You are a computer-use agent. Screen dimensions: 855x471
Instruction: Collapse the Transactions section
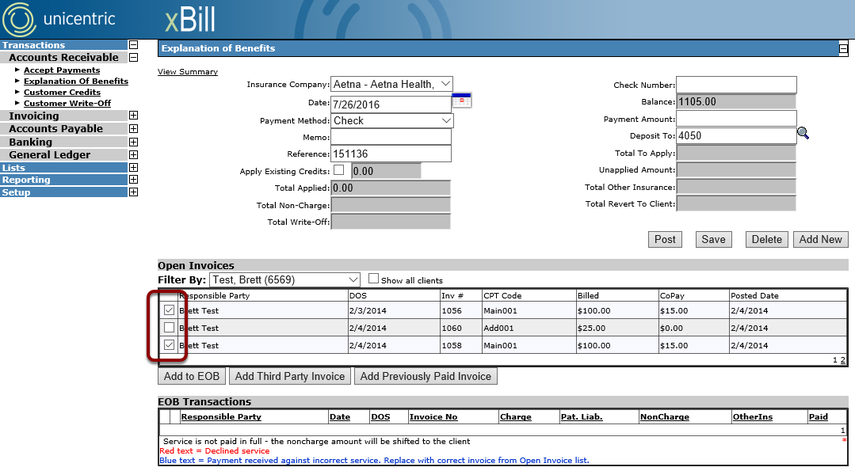point(133,45)
